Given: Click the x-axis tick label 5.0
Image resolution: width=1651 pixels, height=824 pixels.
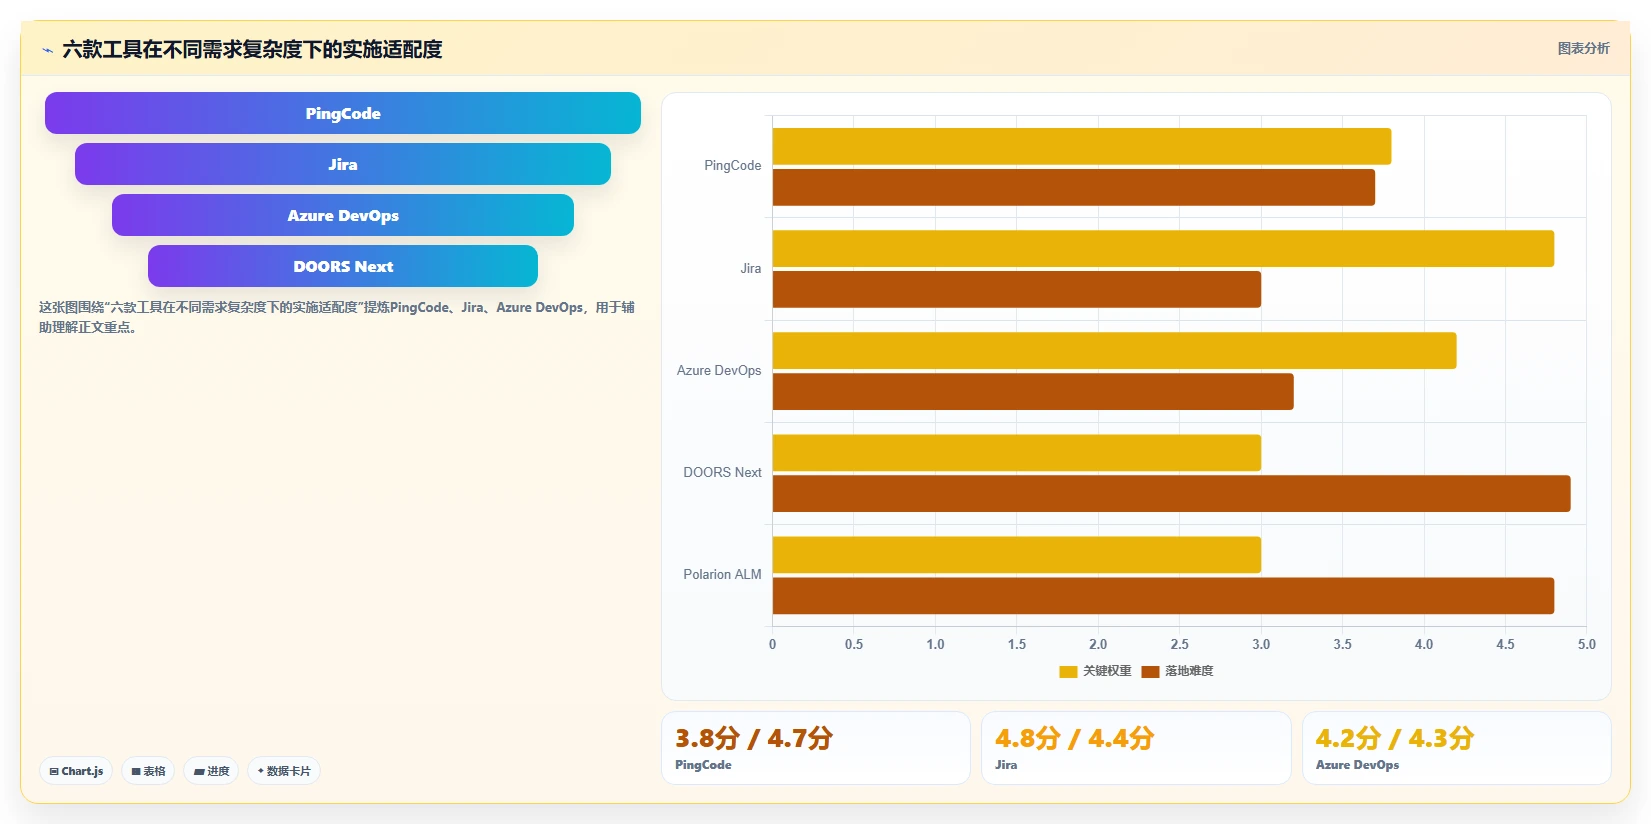Looking at the screenshot, I should [1587, 644].
